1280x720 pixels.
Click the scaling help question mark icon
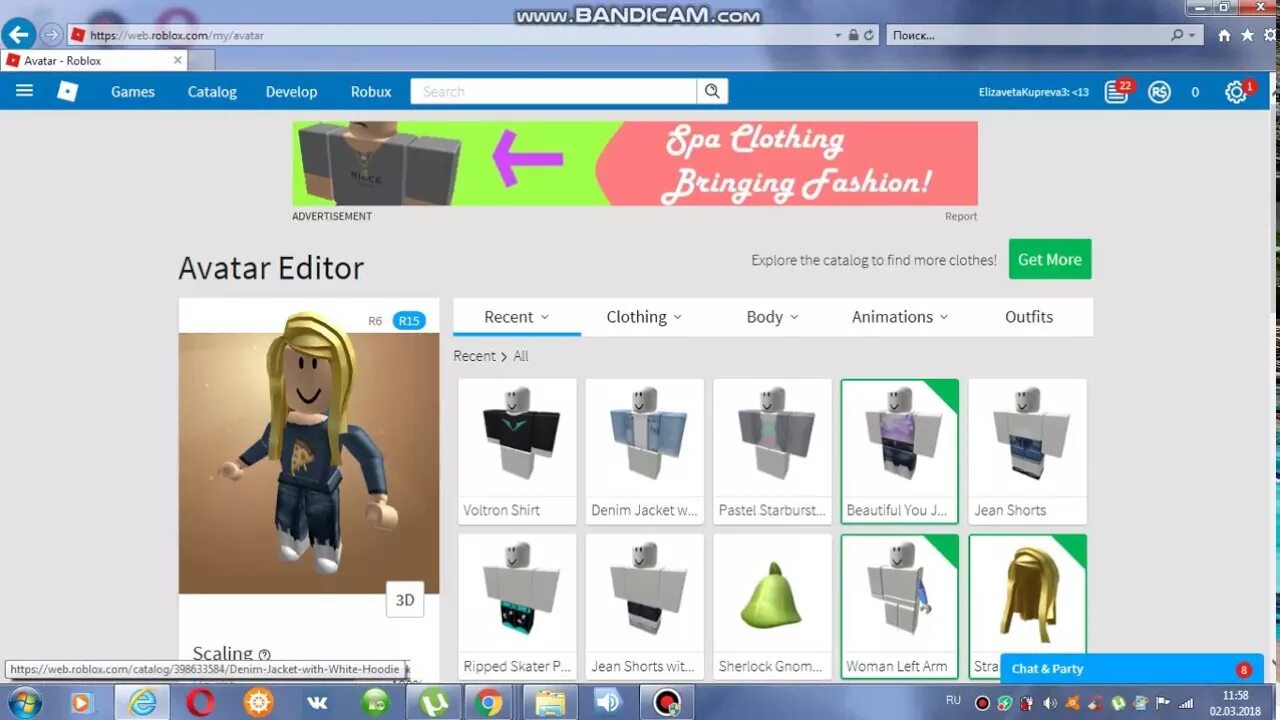[x=265, y=655]
